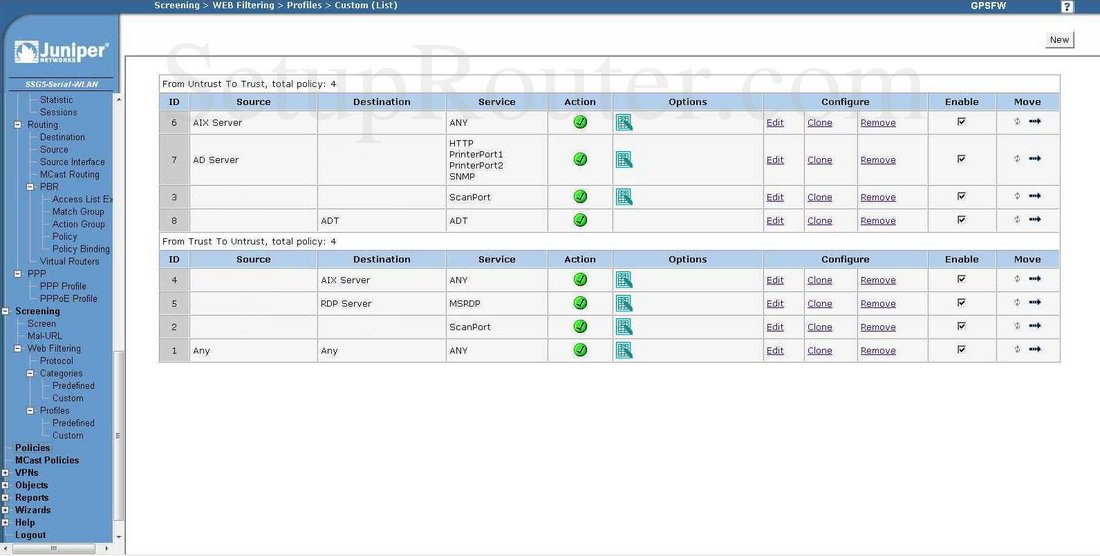
Task: Collapse the Routing tree node
Action: point(18,125)
